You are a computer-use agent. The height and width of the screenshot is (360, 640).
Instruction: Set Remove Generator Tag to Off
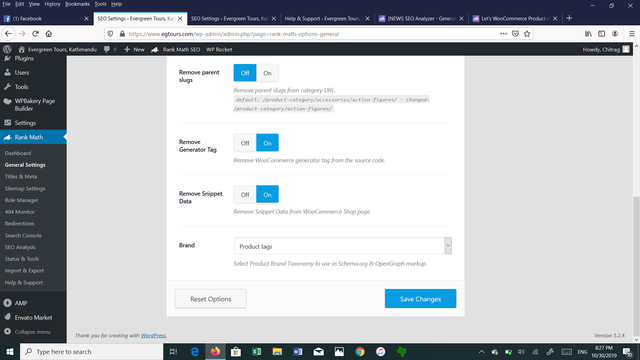pyautogui.click(x=245, y=143)
